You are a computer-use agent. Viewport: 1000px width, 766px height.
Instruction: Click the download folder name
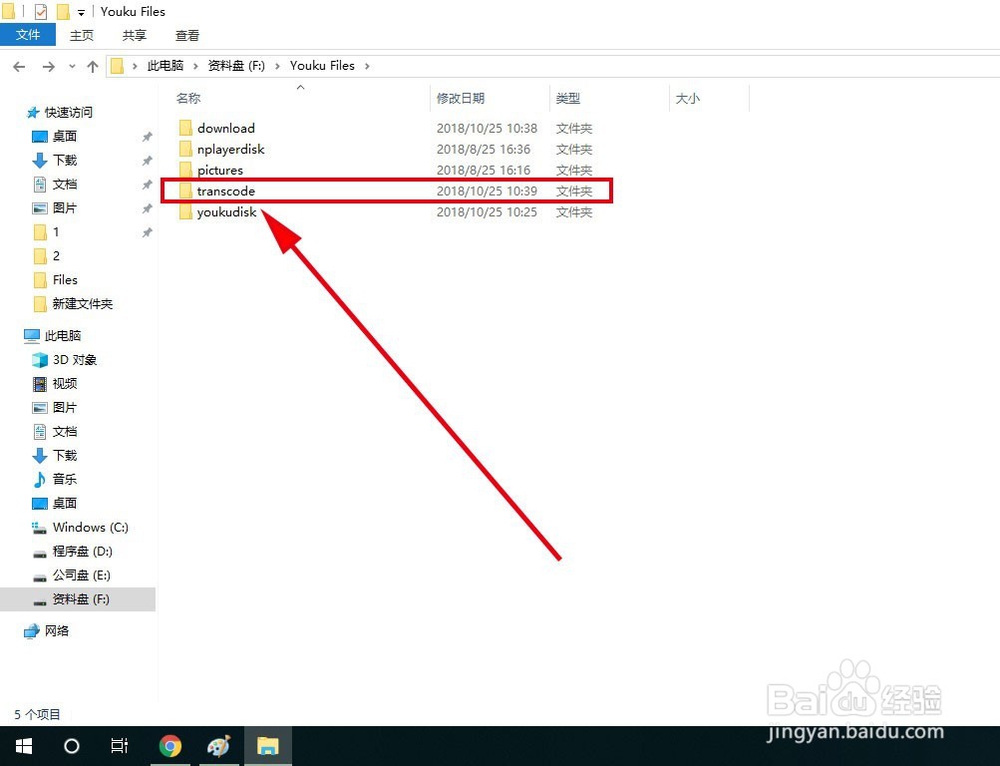(x=226, y=128)
